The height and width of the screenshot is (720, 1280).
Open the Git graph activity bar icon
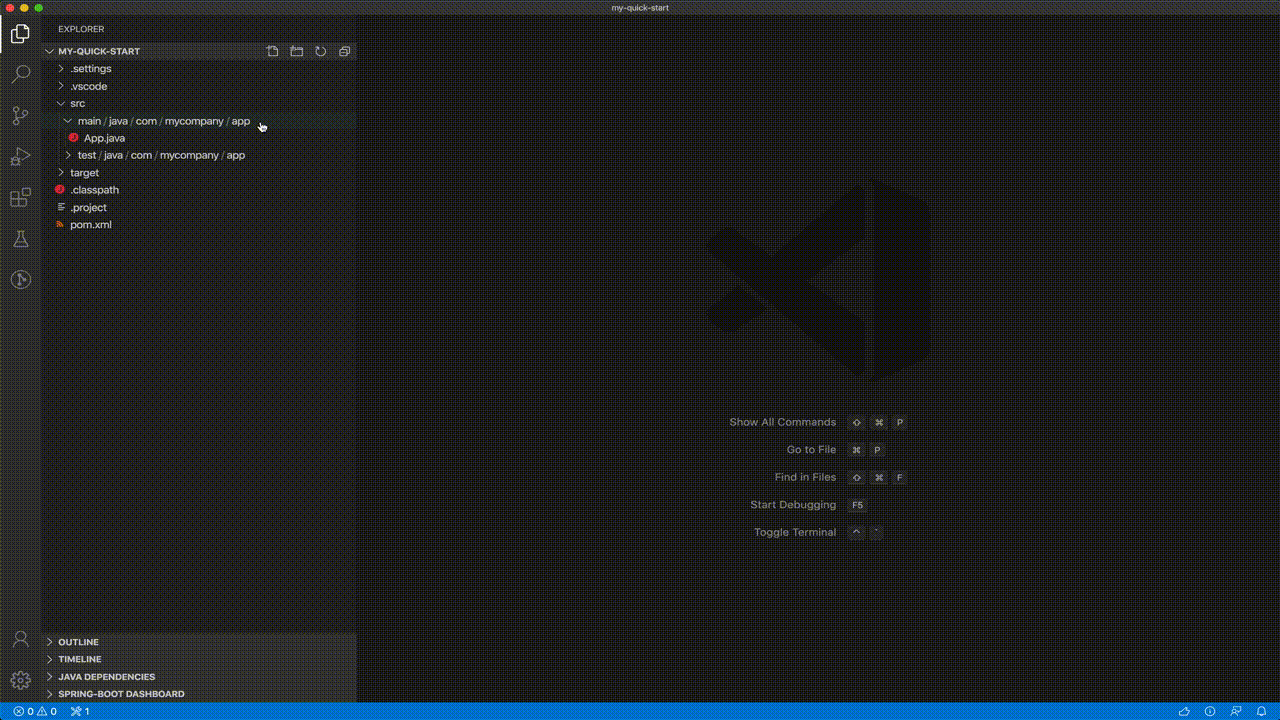click(20, 280)
